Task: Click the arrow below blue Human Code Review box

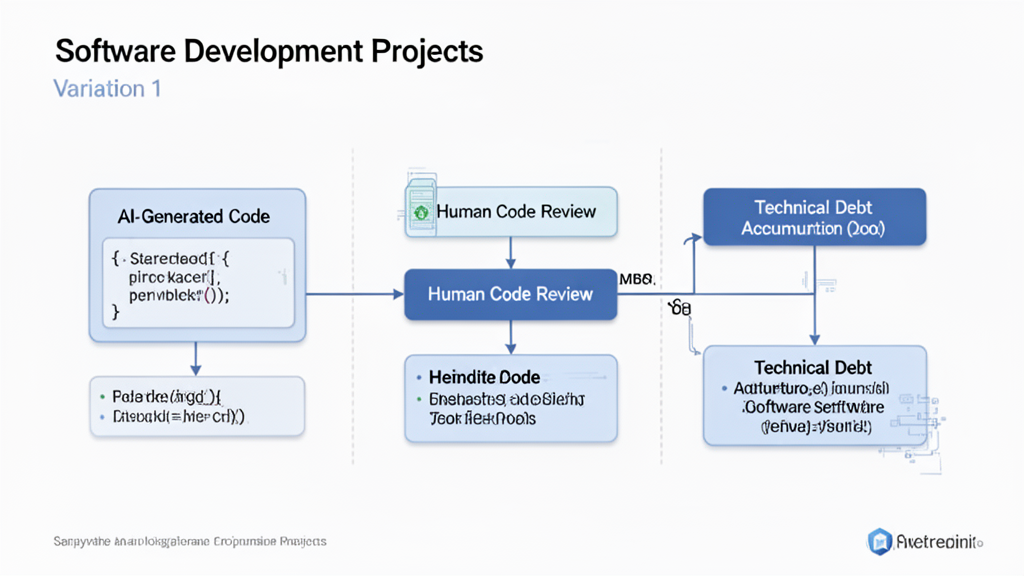Action: [x=511, y=337]
